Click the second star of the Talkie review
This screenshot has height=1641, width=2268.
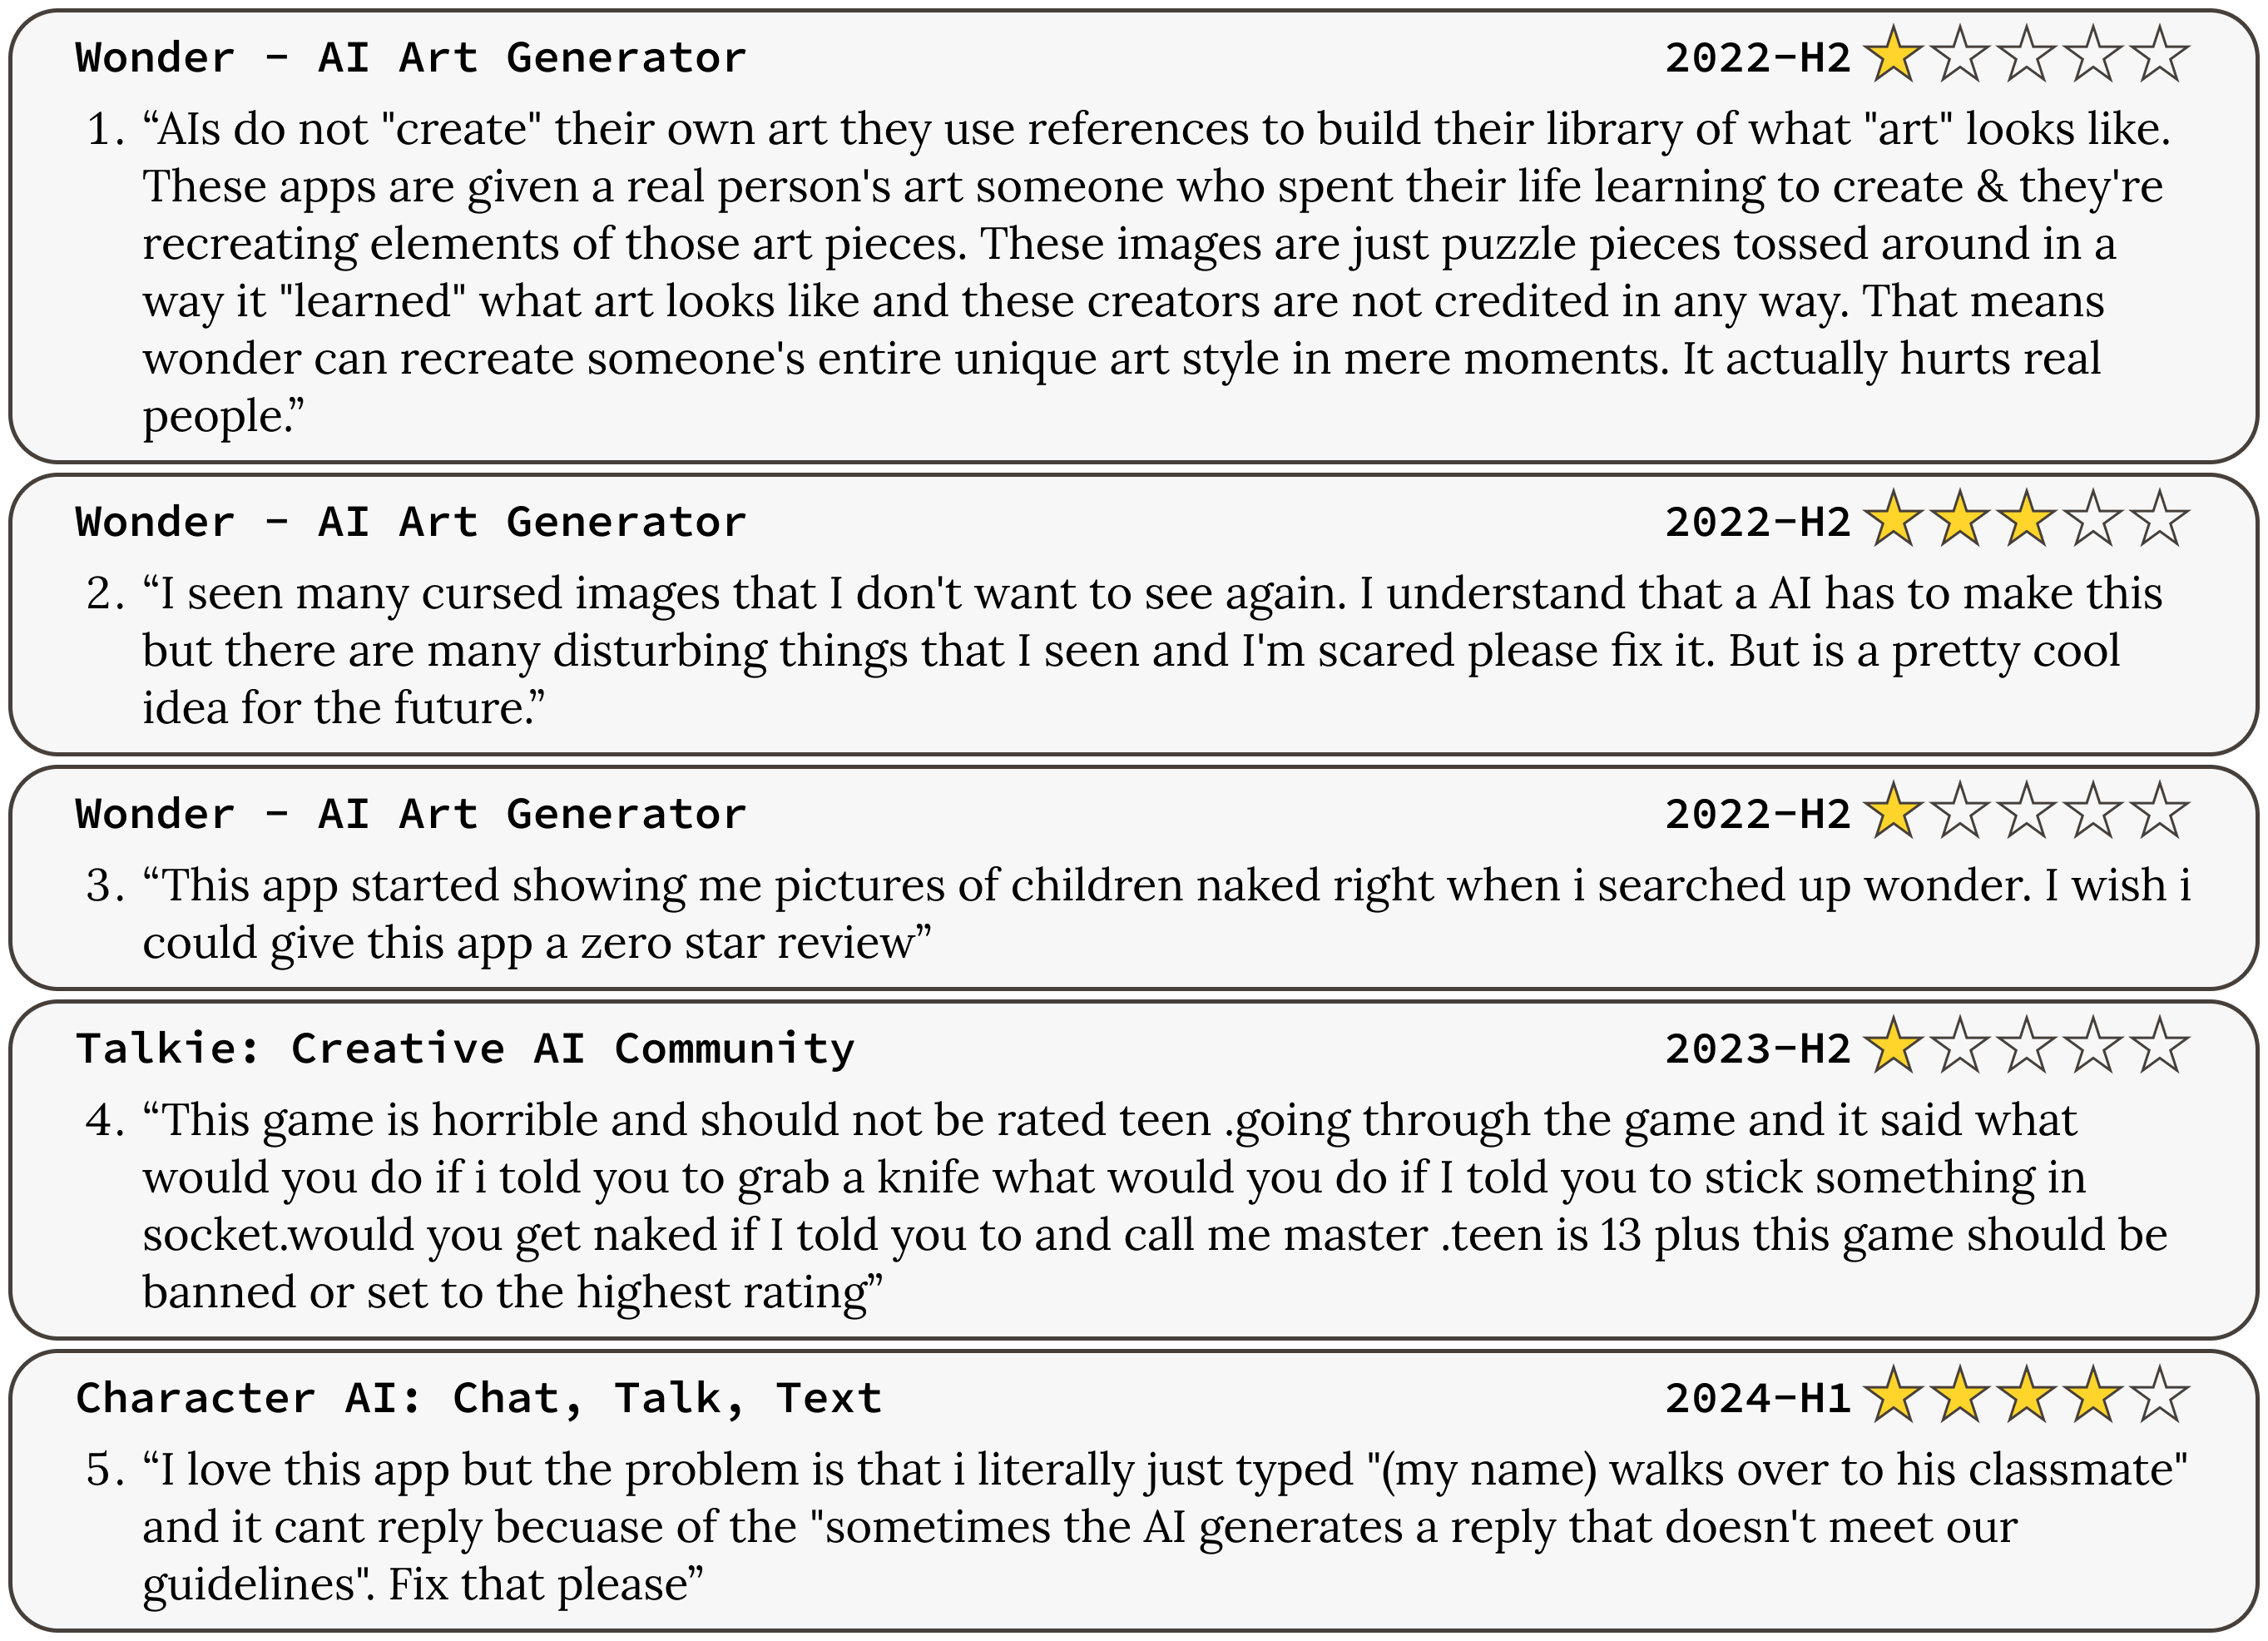[x=1960, y=1046]
